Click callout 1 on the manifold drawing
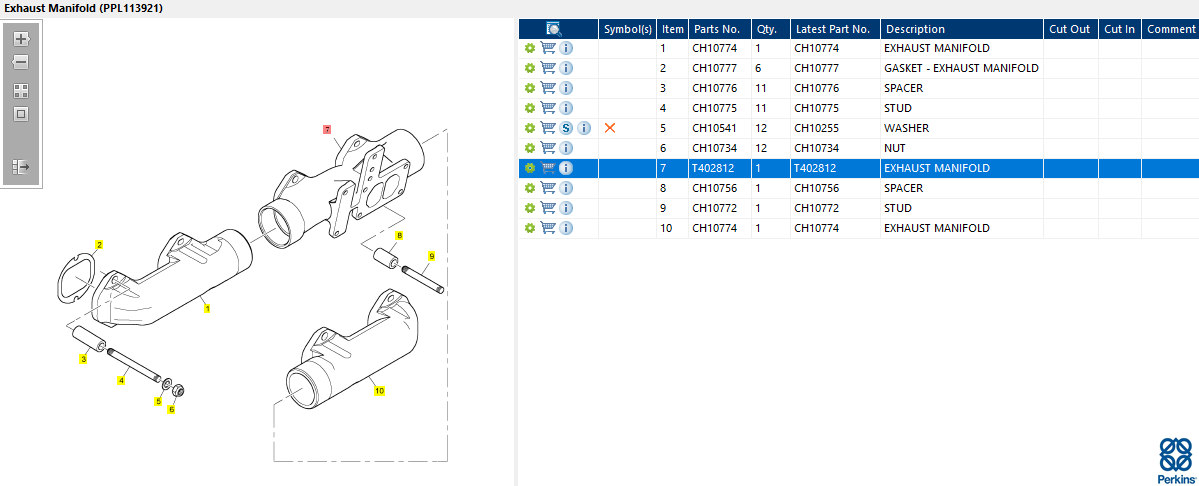The width and height of the screenshot is (1199, 486). (x=206, y=309)
